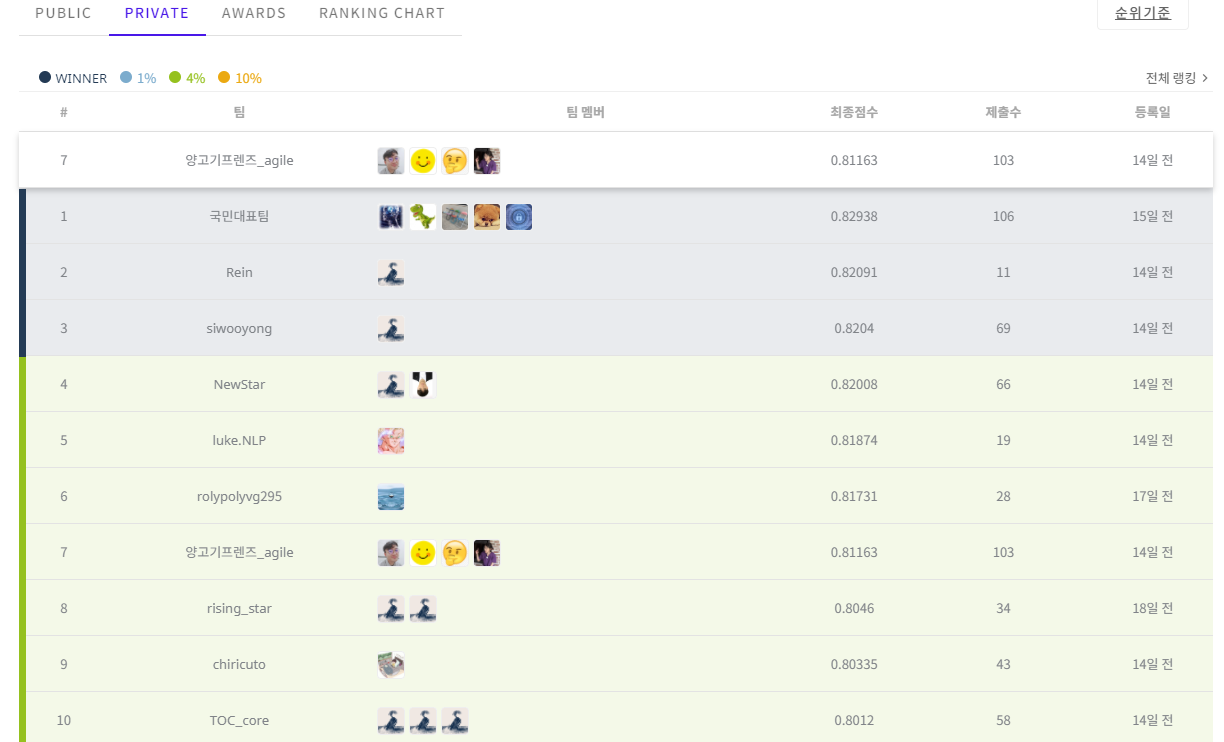Click the 팀 멤버 column header

pos(586,112)
